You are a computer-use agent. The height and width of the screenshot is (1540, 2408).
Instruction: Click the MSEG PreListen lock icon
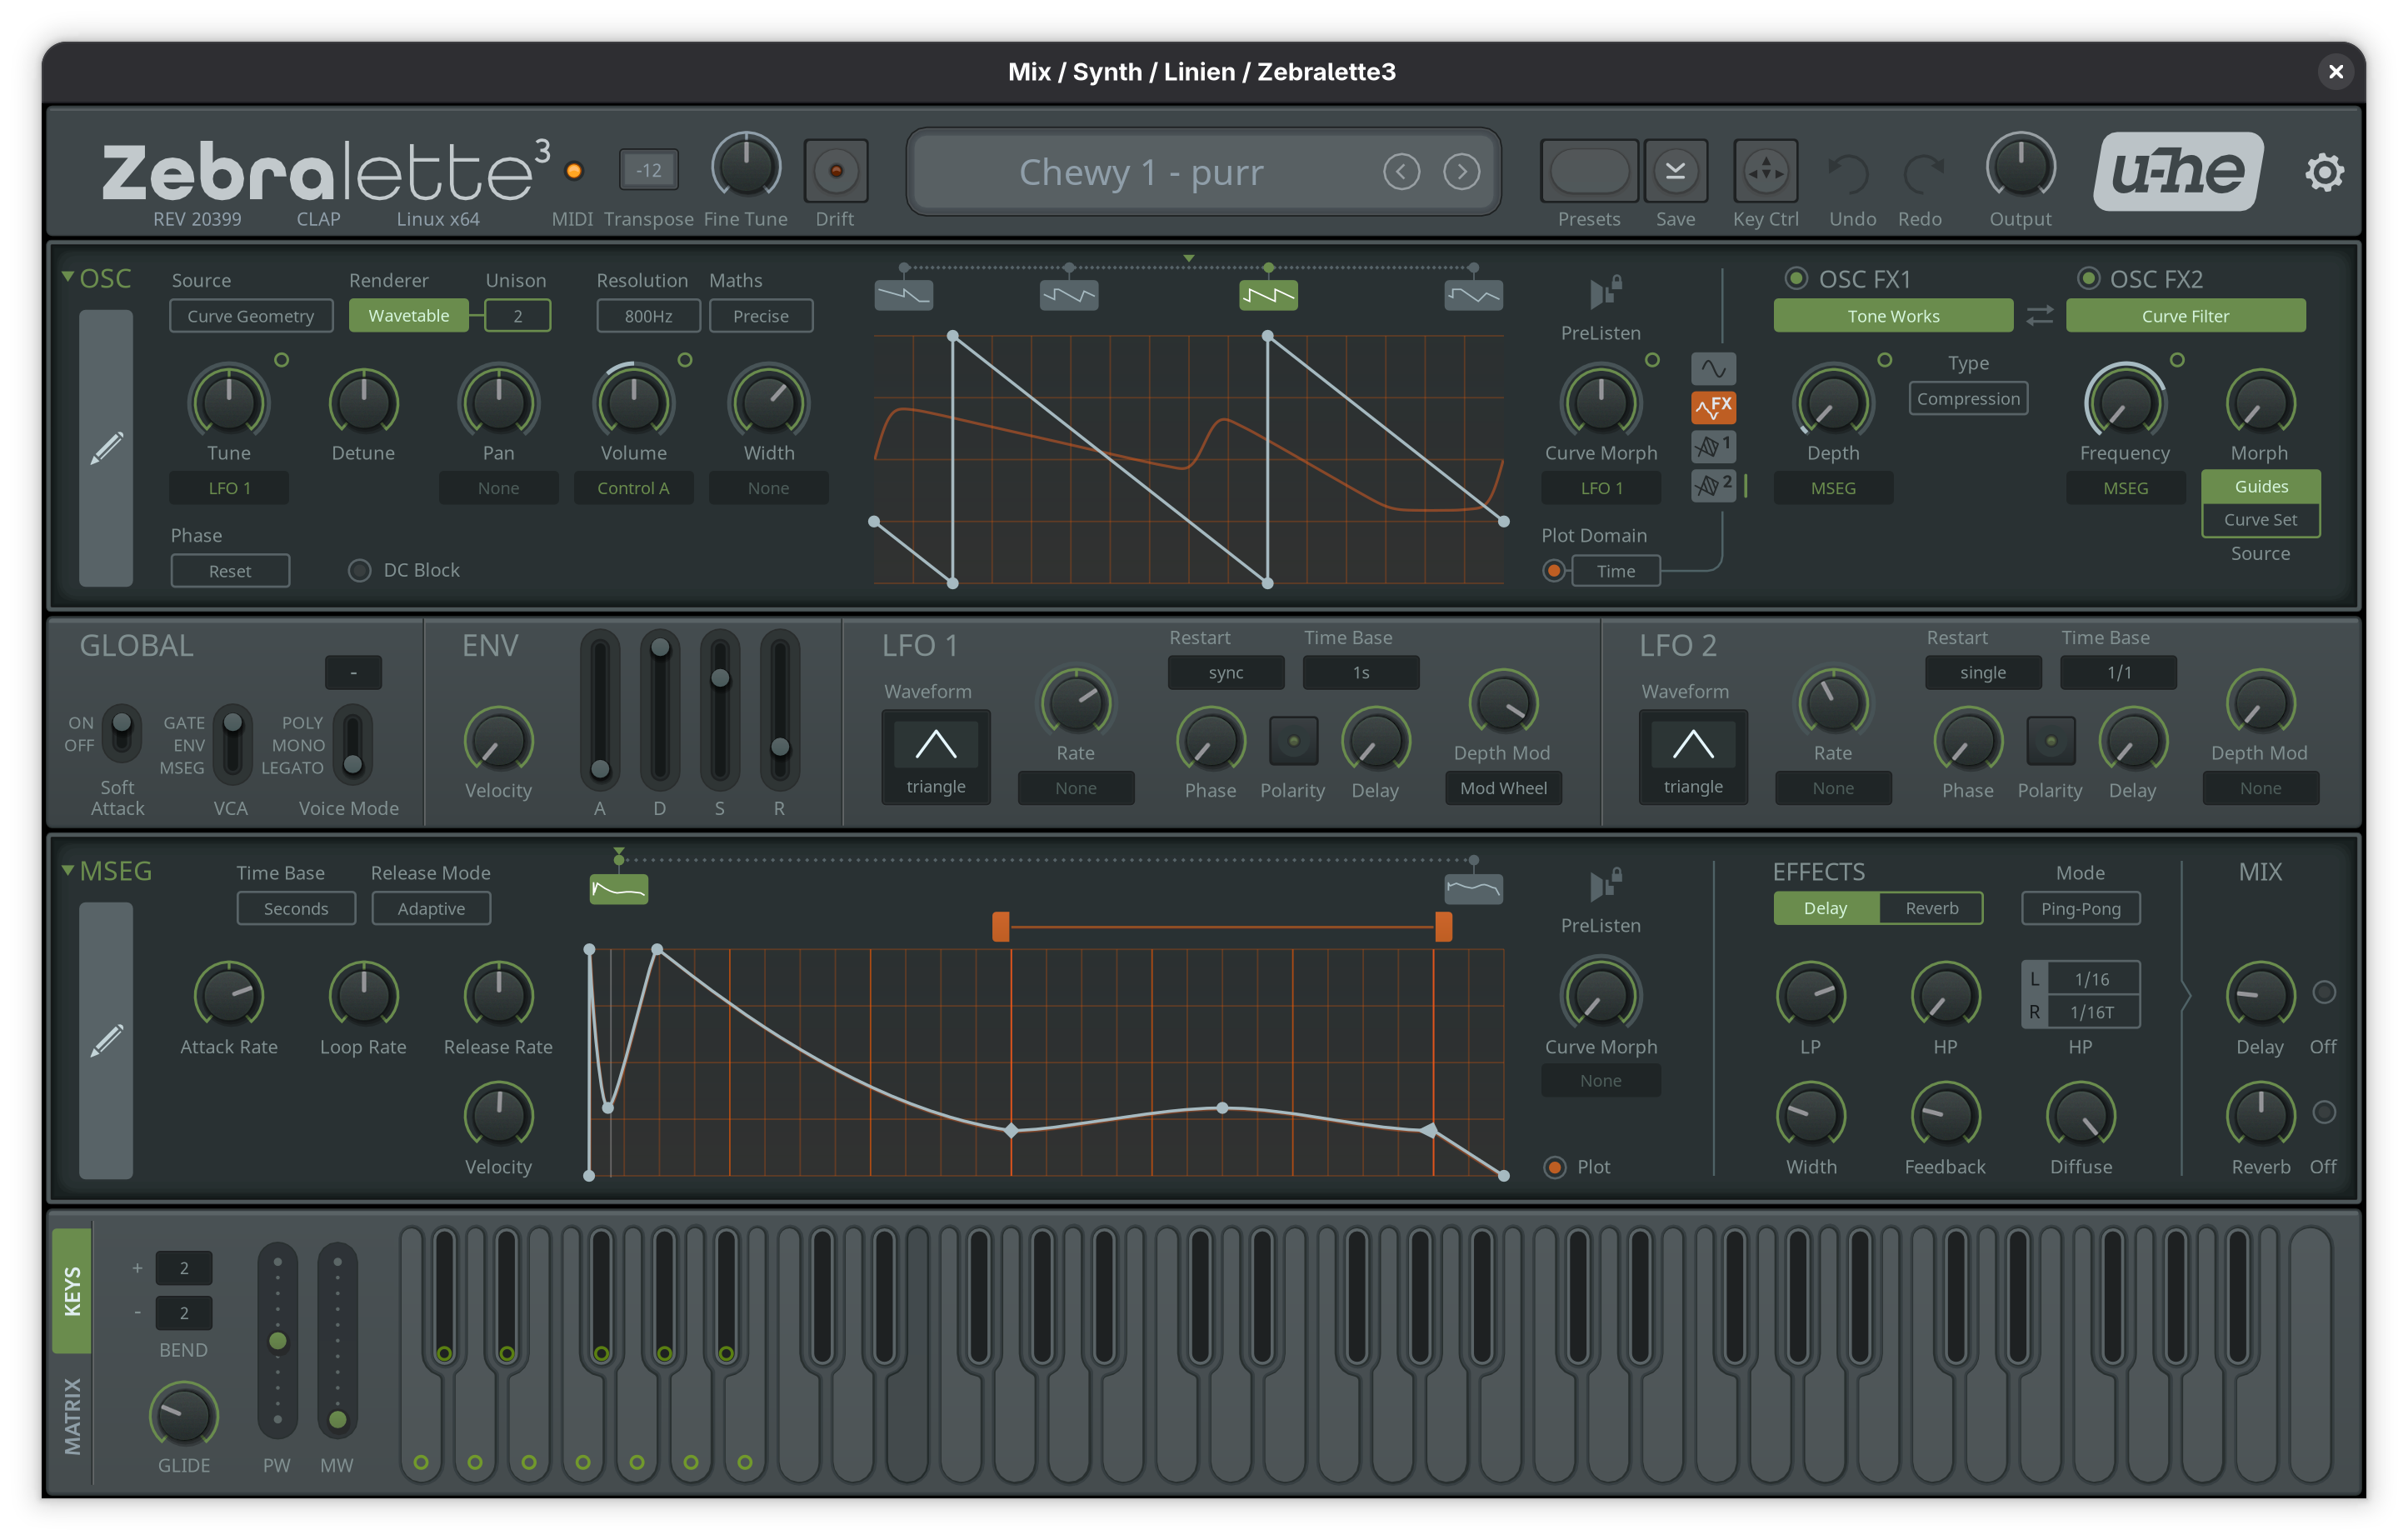pyautogui.click(x=1604, y=883)
